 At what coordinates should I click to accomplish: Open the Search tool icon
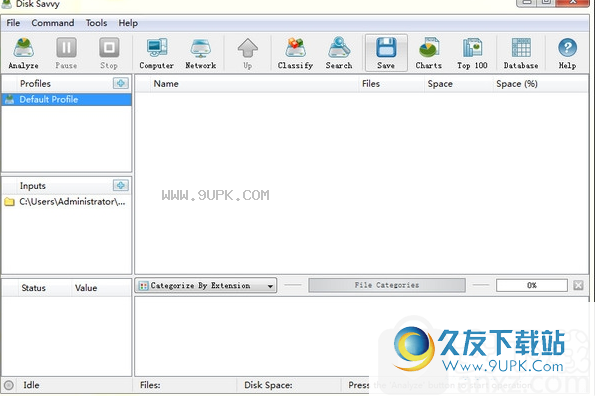tap(339, 48)
